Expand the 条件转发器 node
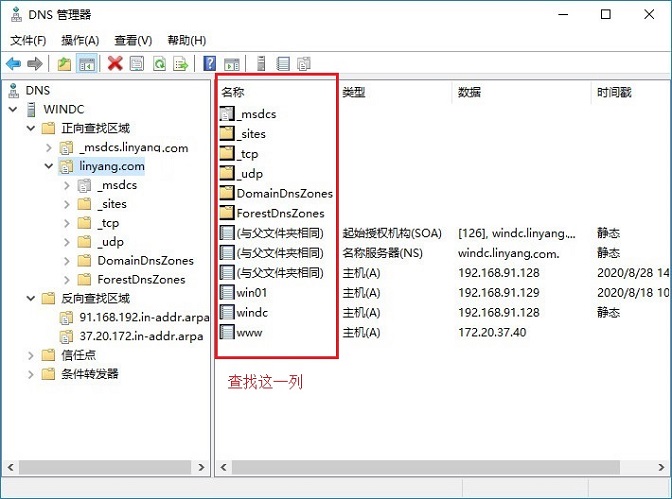Viewport: 672px width, 499px height. 31,374
